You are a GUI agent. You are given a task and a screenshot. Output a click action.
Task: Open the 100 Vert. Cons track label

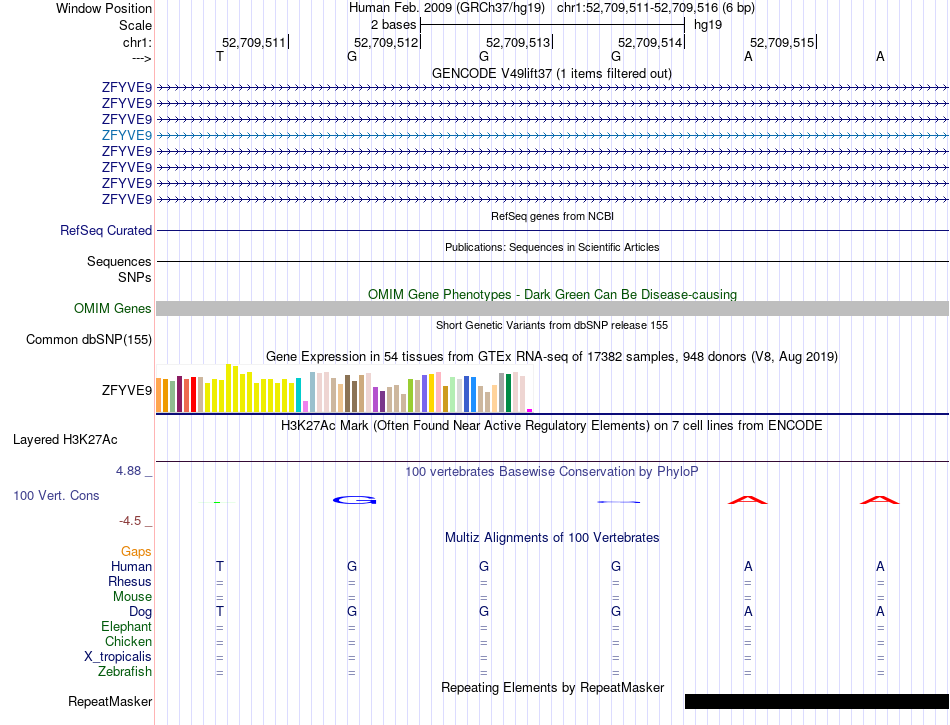(56, 495)
